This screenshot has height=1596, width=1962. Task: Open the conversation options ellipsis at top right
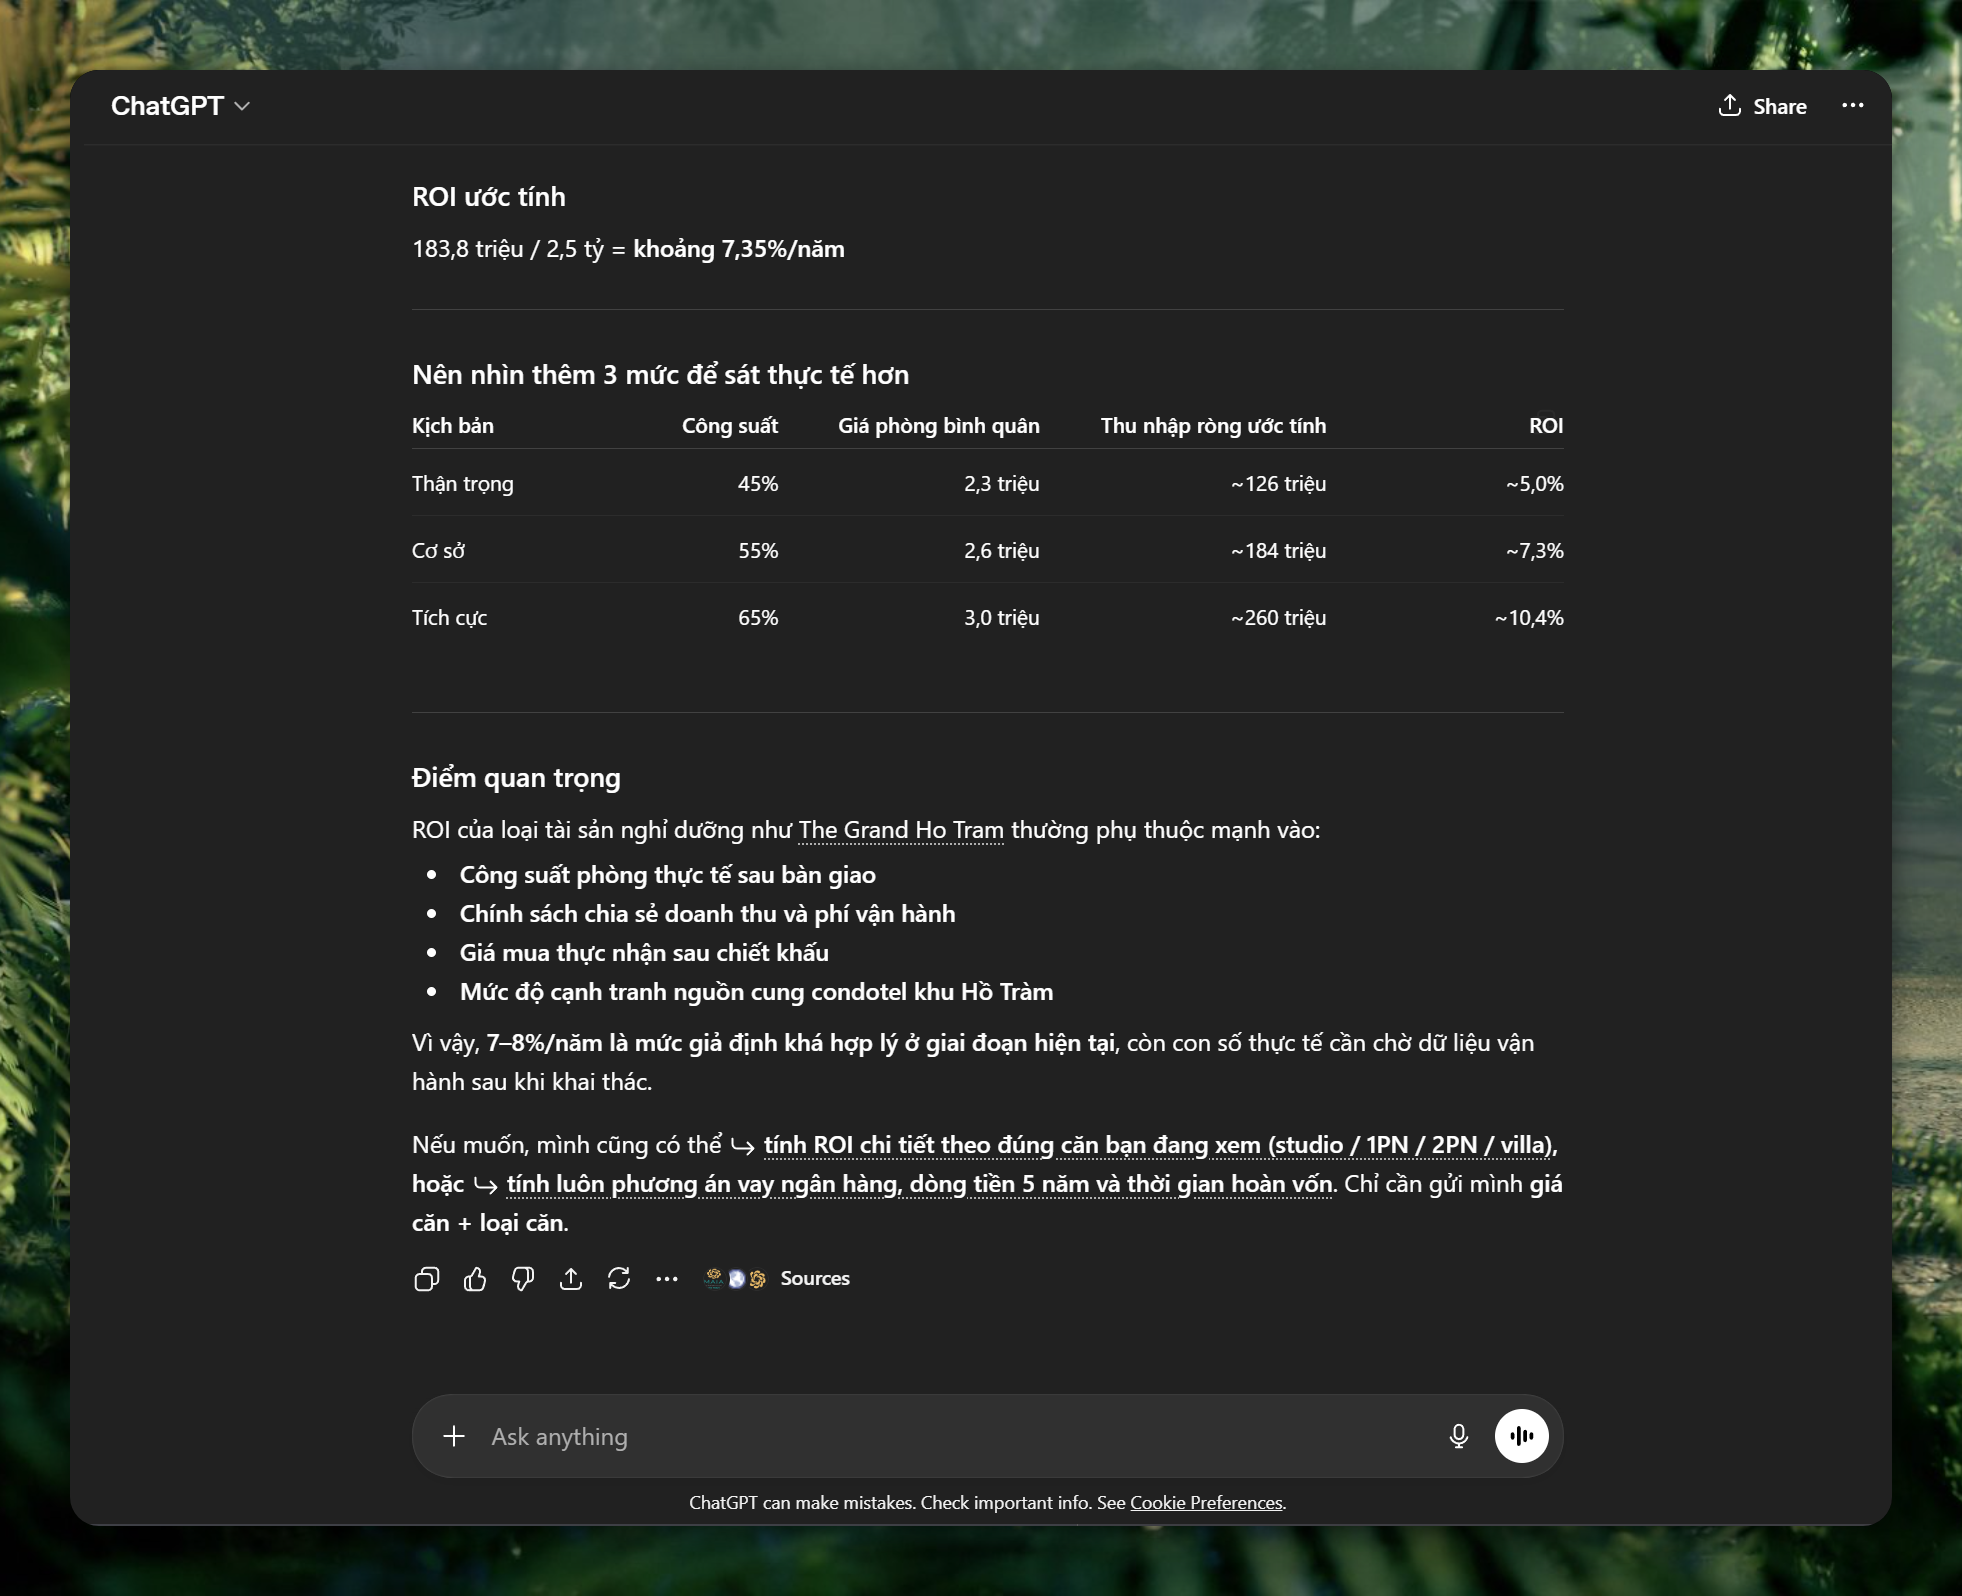[x=1853, y=106]
